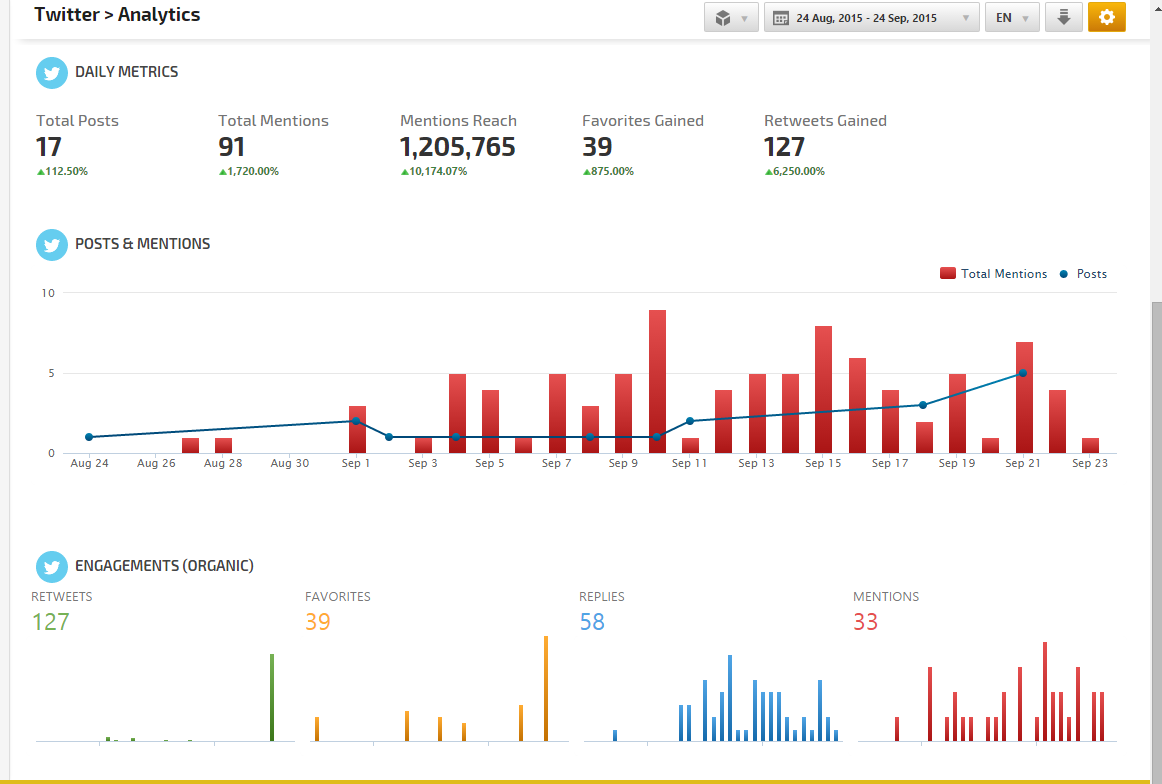
Task: Click the tallest orange bar in Favorites chart
Action: [x=546, y=688]
